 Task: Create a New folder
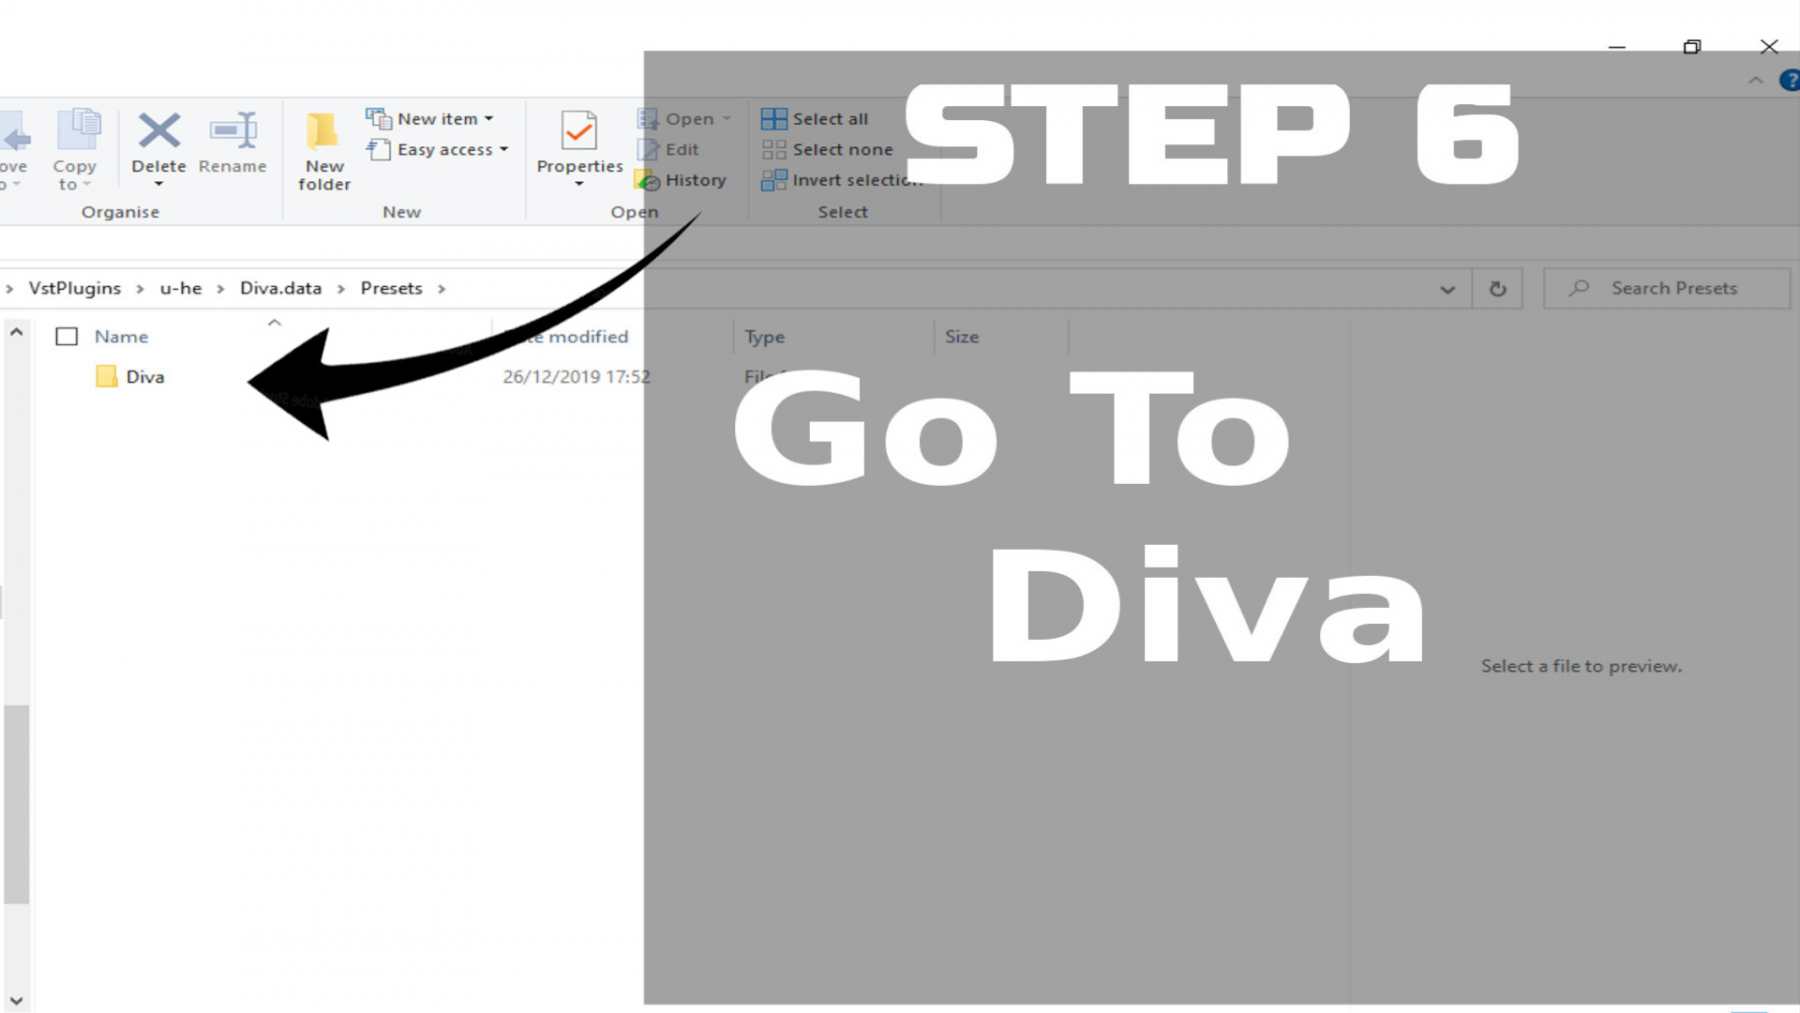click(x=323, y=150)
